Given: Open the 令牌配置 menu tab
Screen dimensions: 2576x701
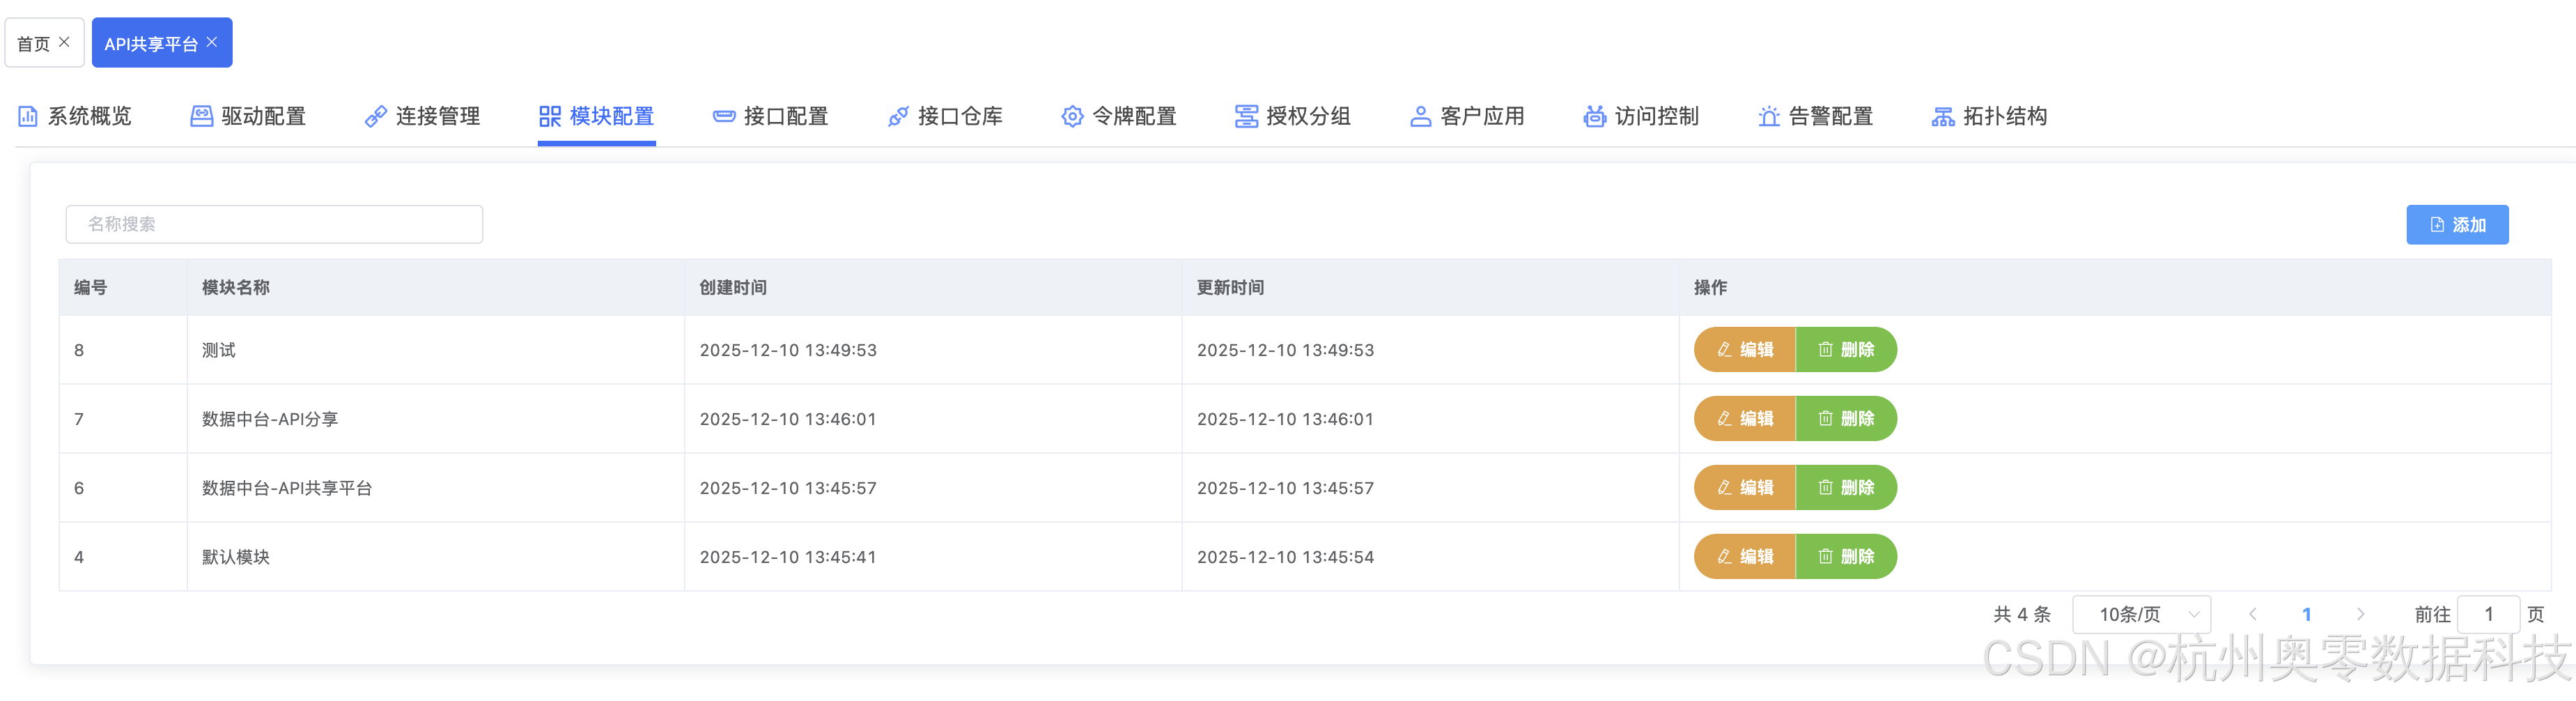Looking at the screenshot, I should [1119, 116].
